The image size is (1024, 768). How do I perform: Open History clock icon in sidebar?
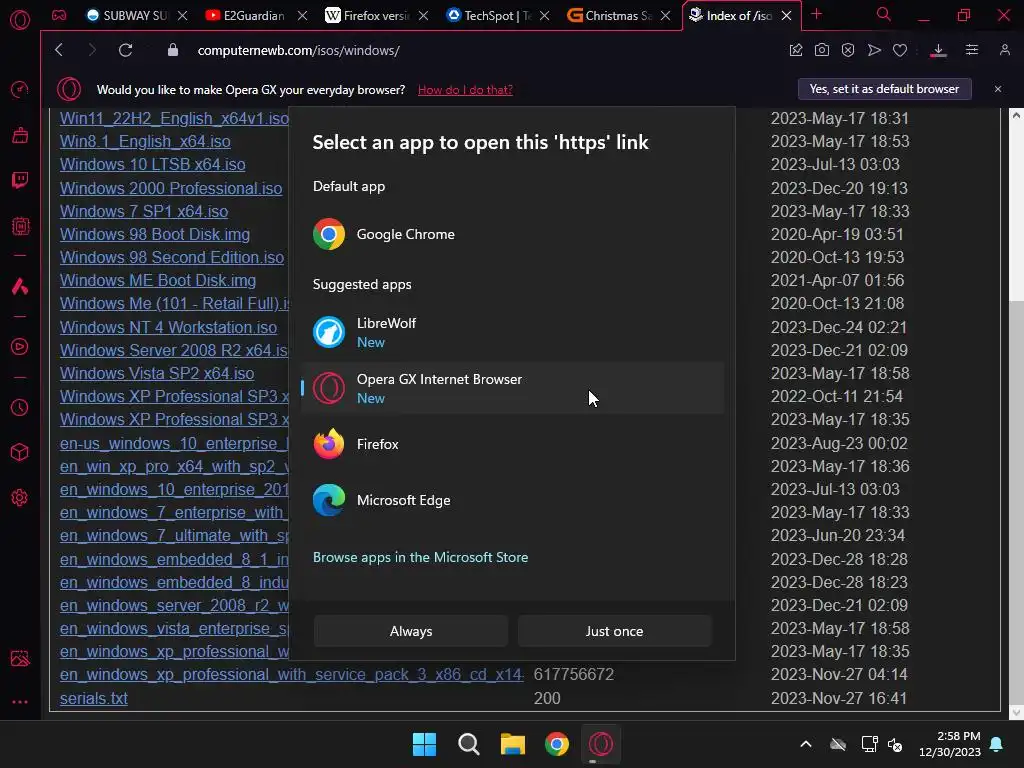pos(20,408)
